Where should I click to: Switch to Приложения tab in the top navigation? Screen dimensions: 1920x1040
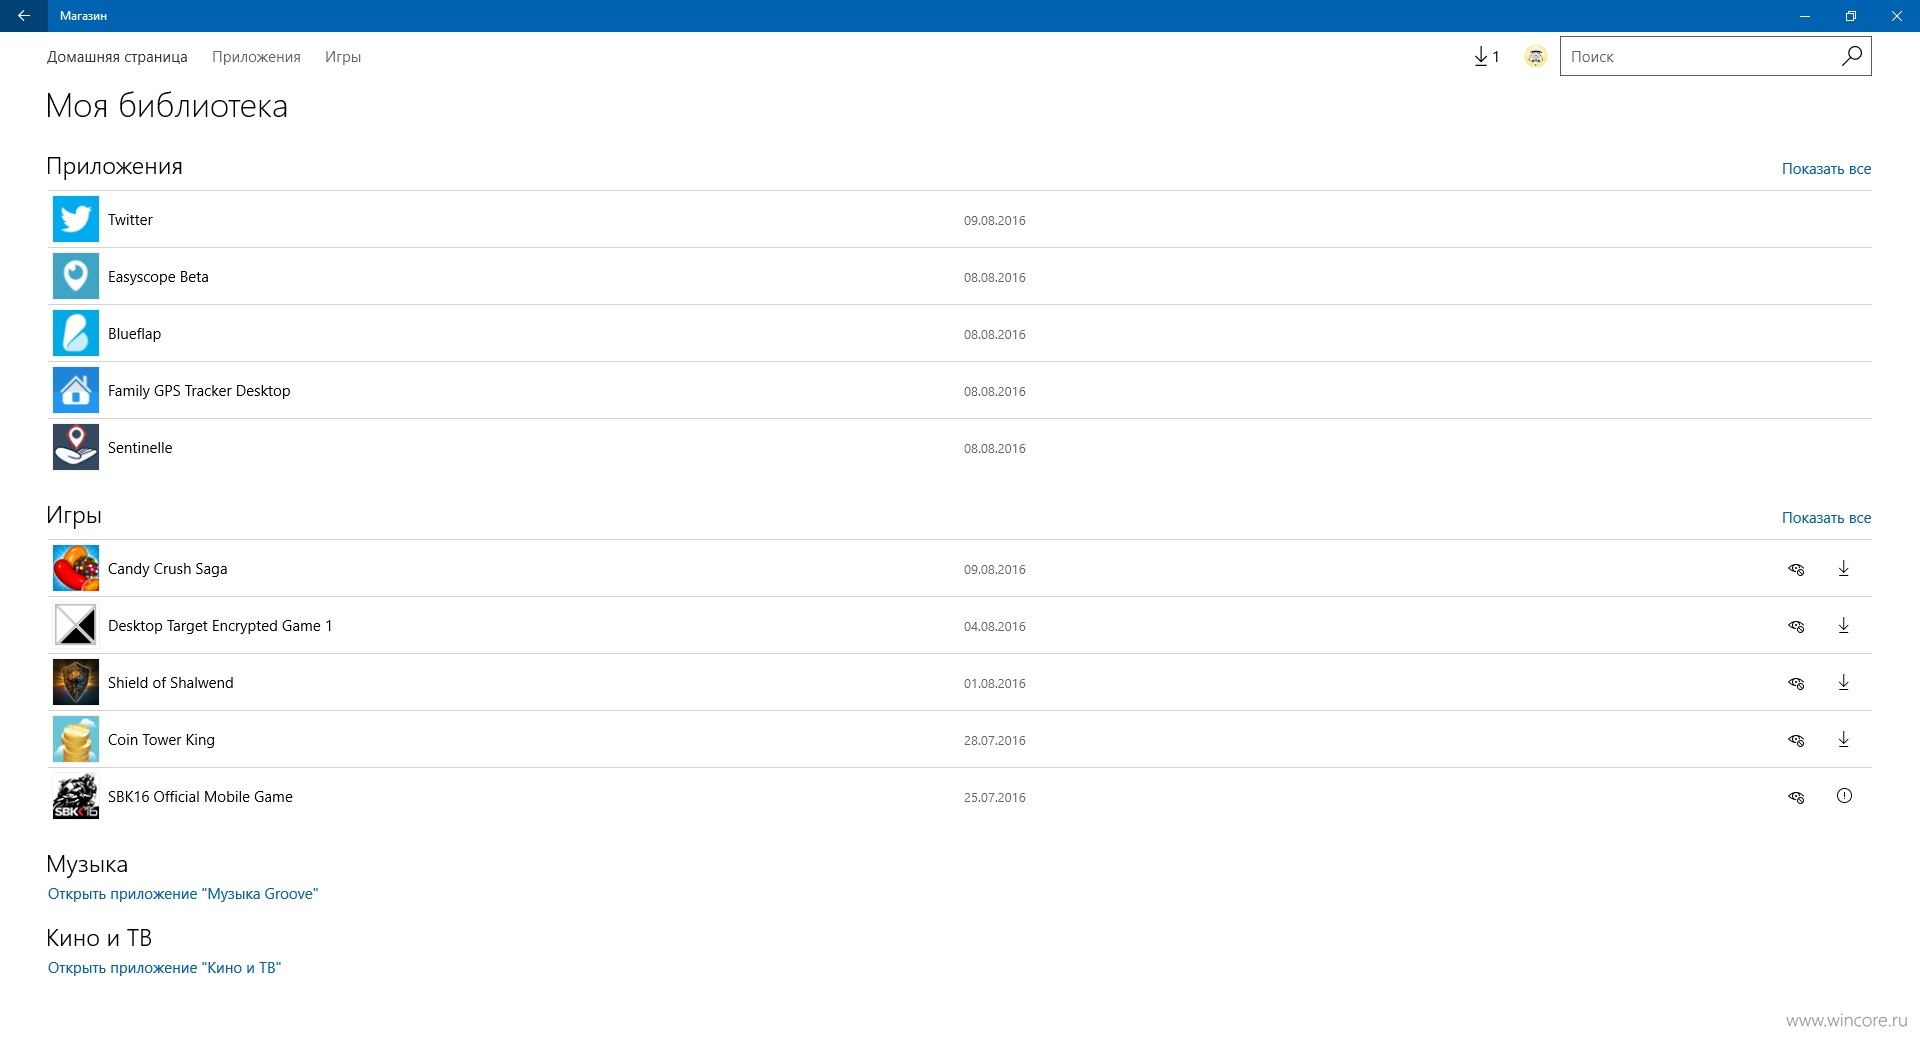(x=256, y=57)
